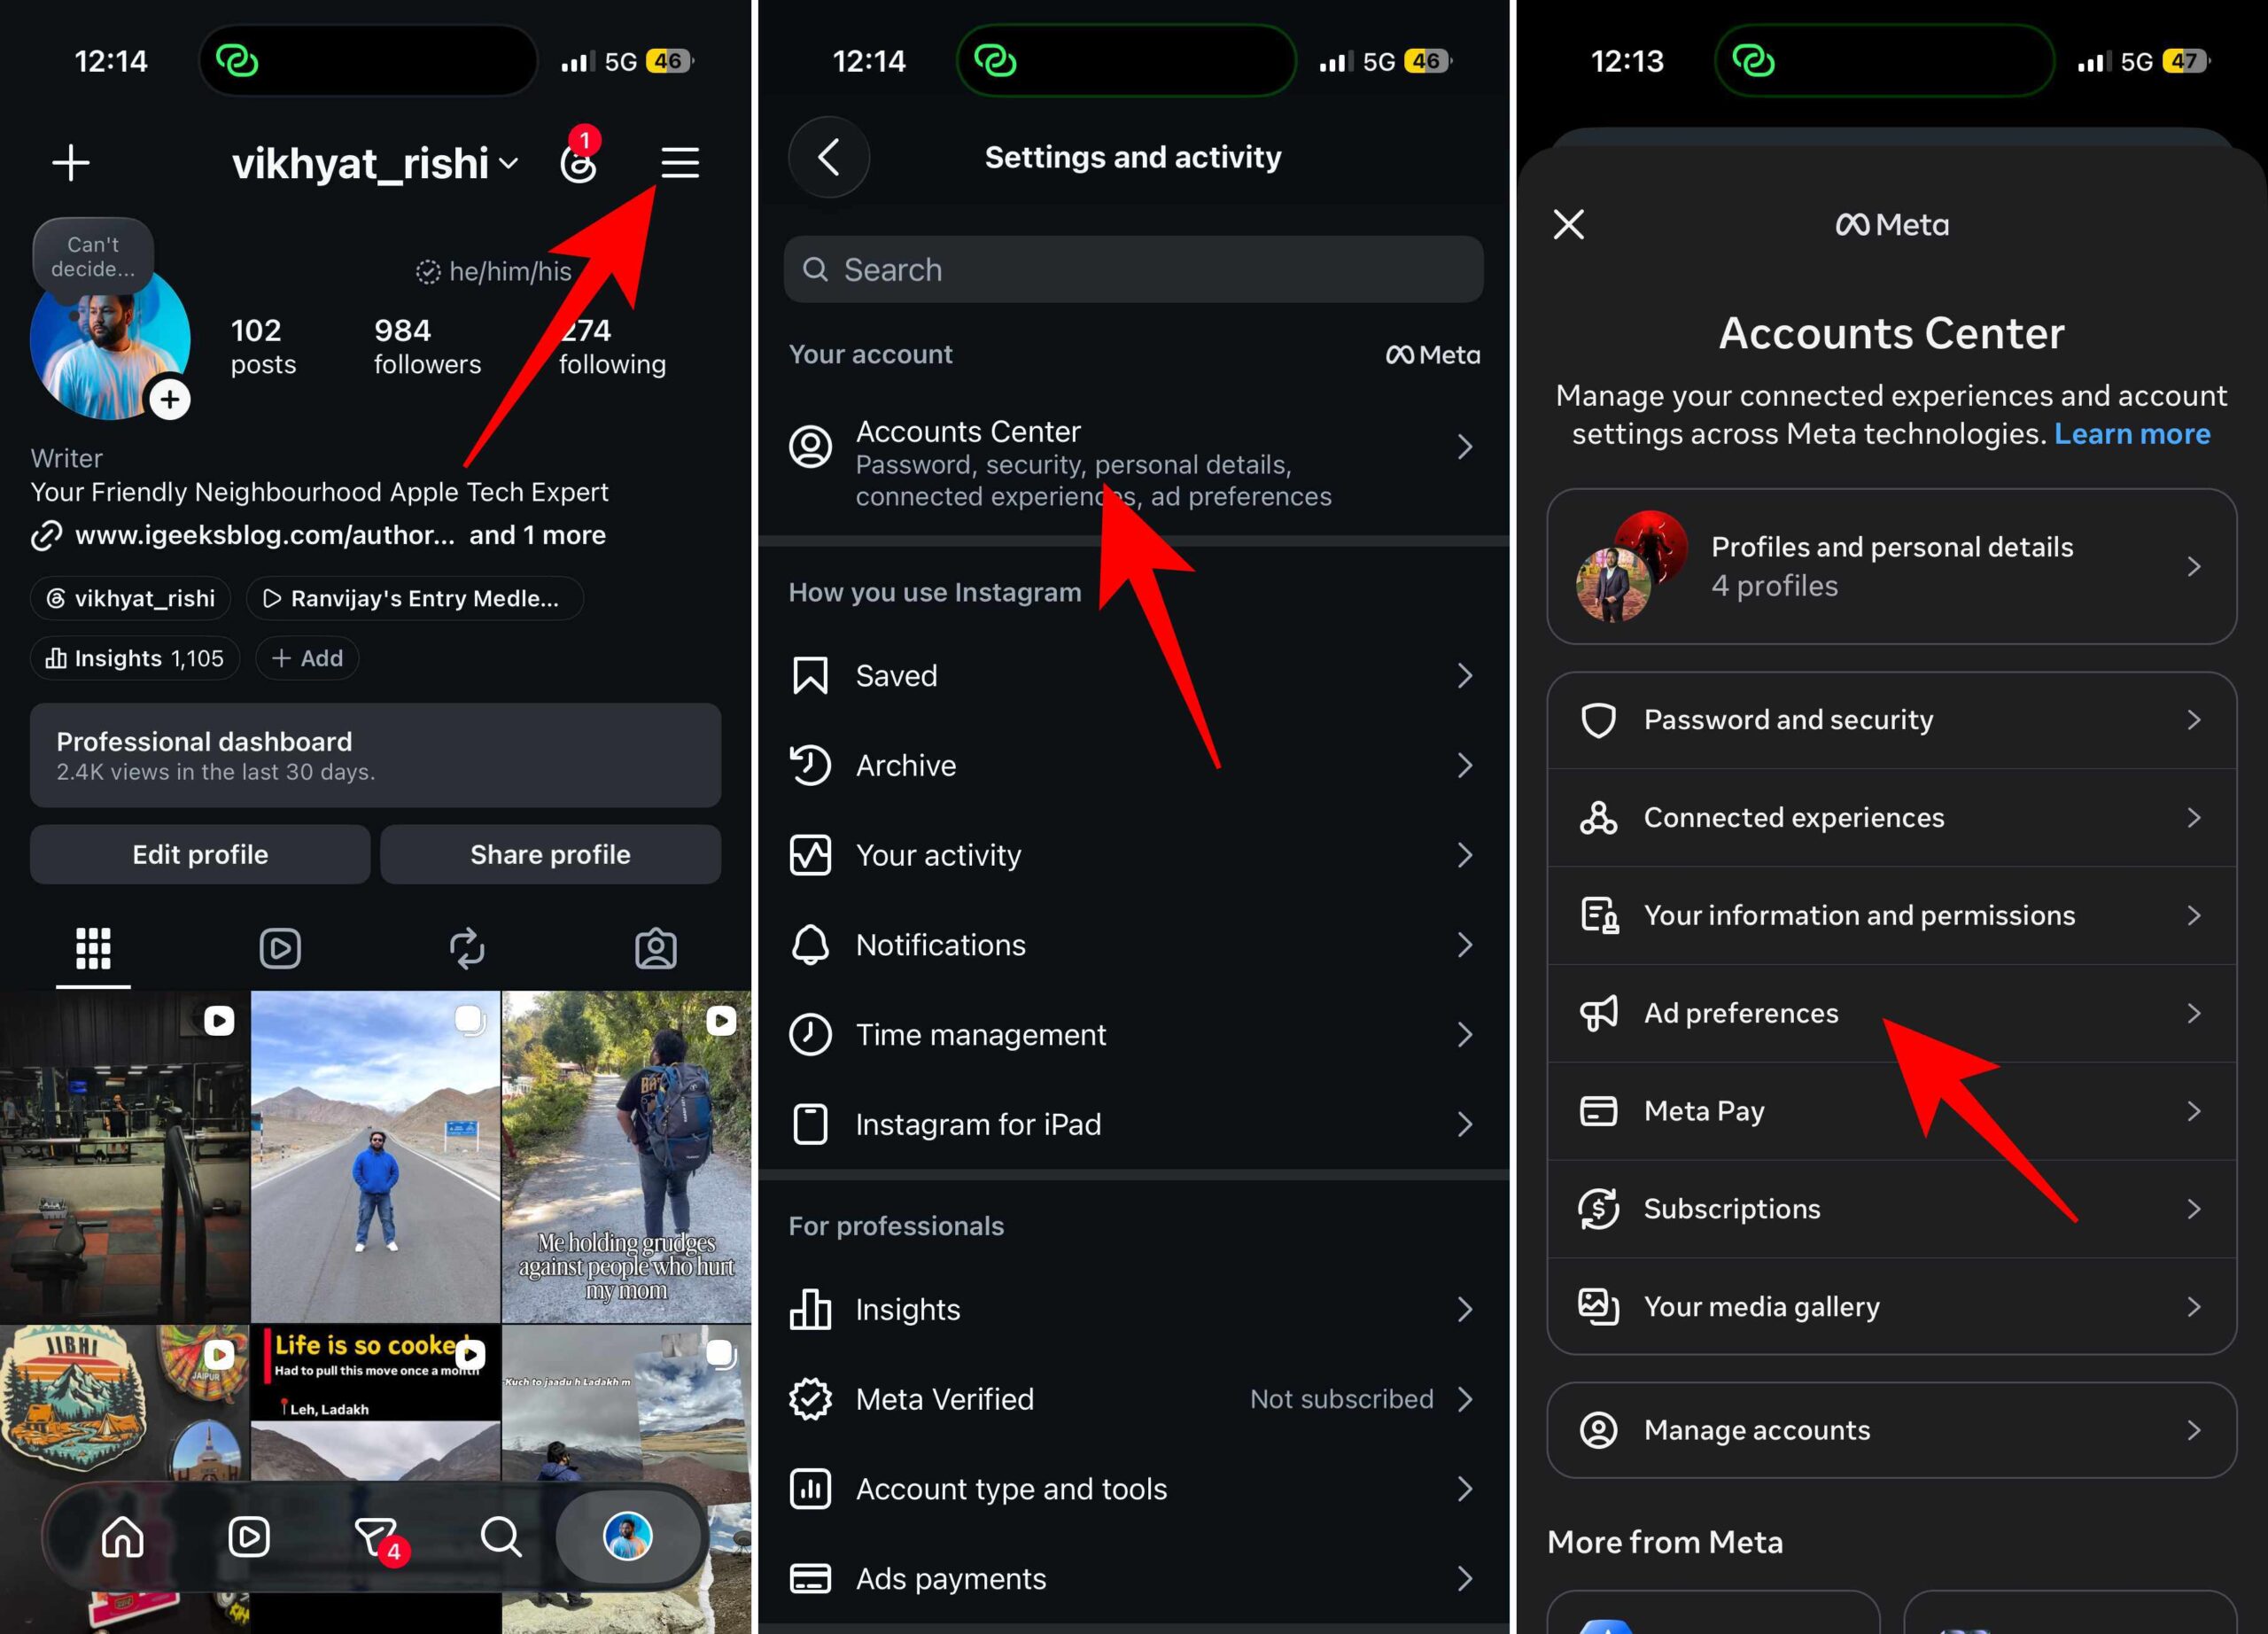The height and width of the screenshot is (1634, 2268).
Task: Expand the Subscriptions chevron
Action: tap(2194, 1209)
